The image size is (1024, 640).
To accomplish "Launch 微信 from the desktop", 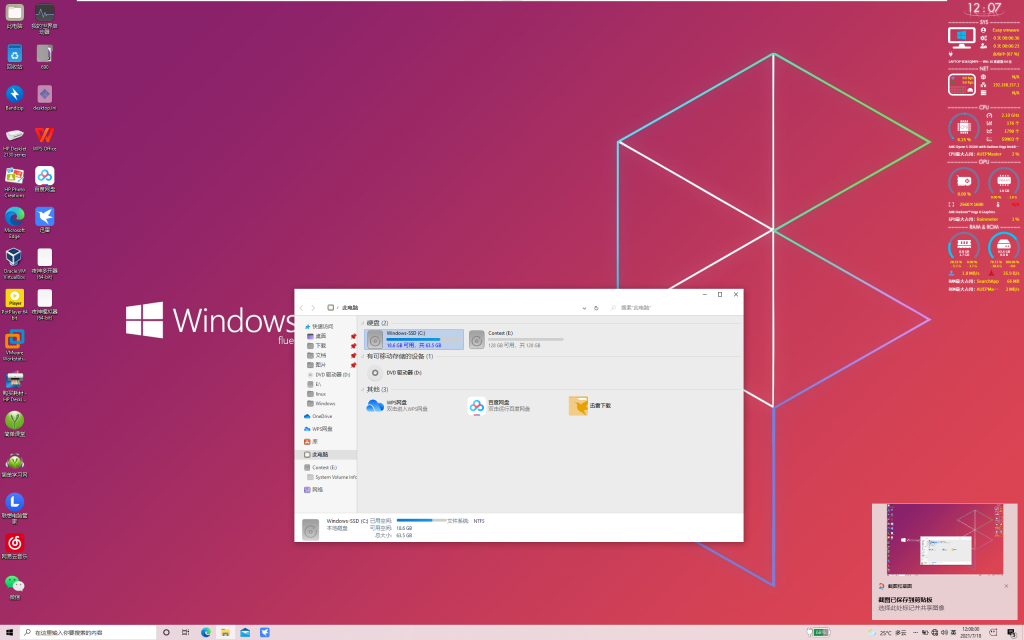I will pos(14,587).
